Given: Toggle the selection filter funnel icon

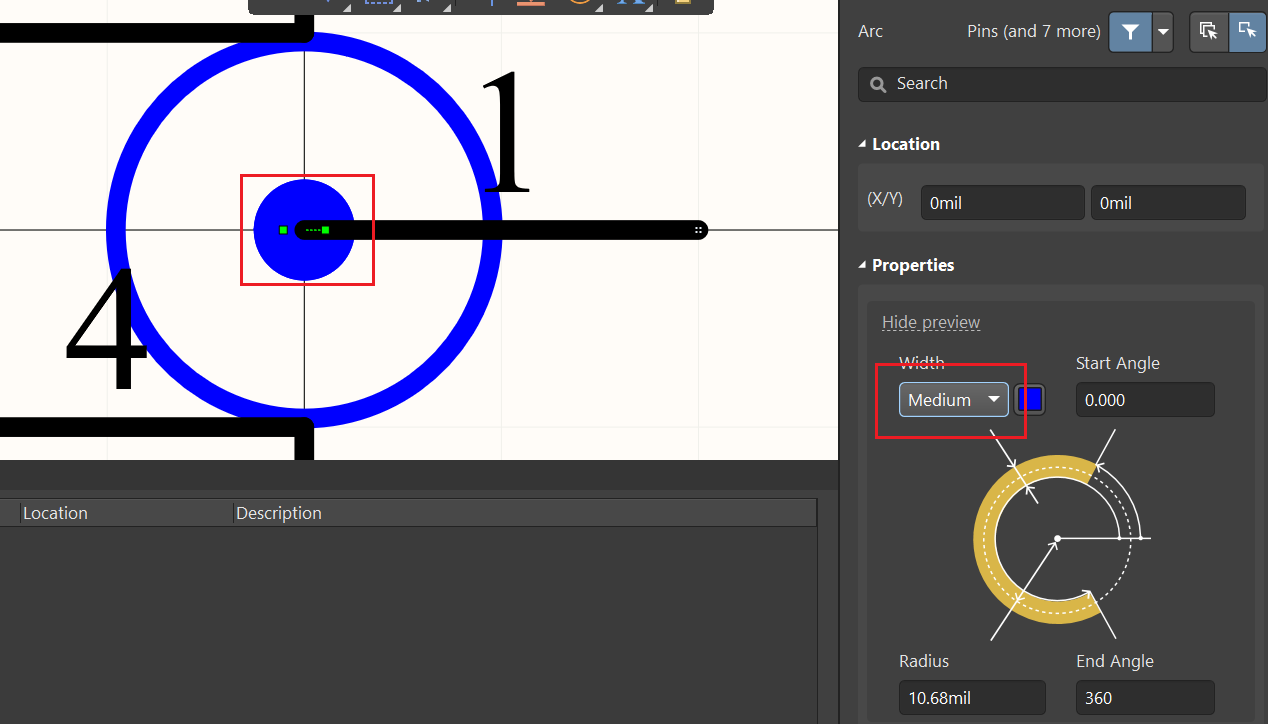Looking at the screenshot, I should [1130, 32].
